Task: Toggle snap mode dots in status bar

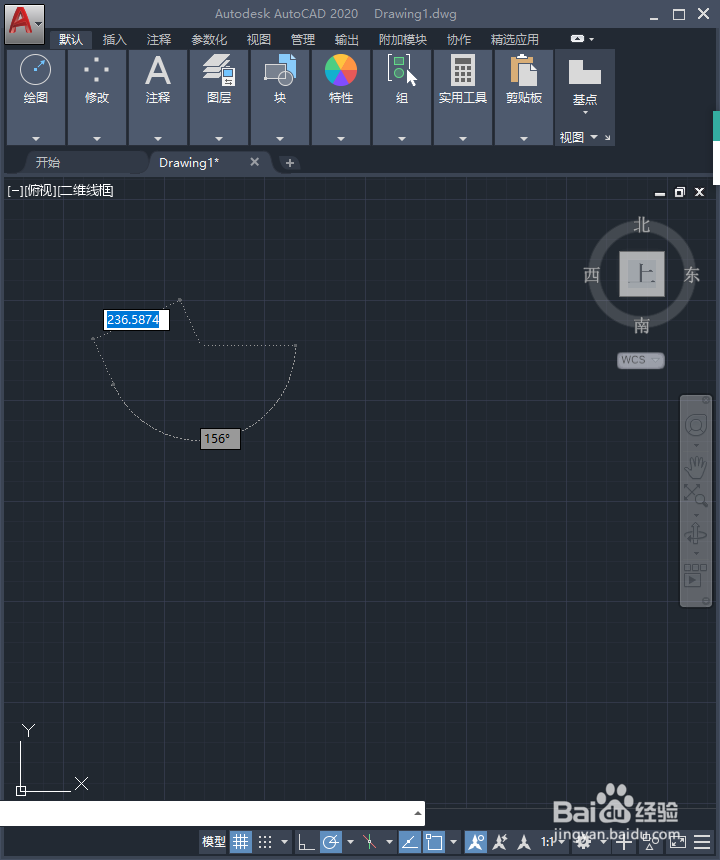Action: (265, 841)
